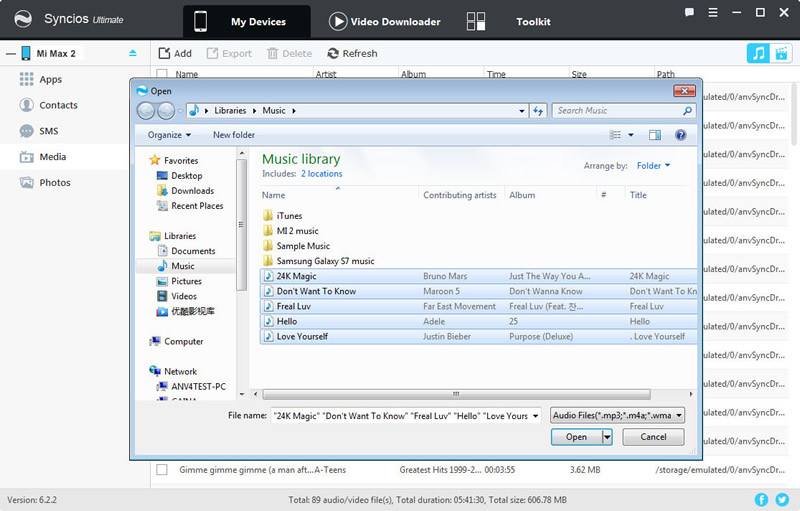The height and width of the screenshot is (511, 800).
Task: Close the Open dialog
Action: point(684,91)
